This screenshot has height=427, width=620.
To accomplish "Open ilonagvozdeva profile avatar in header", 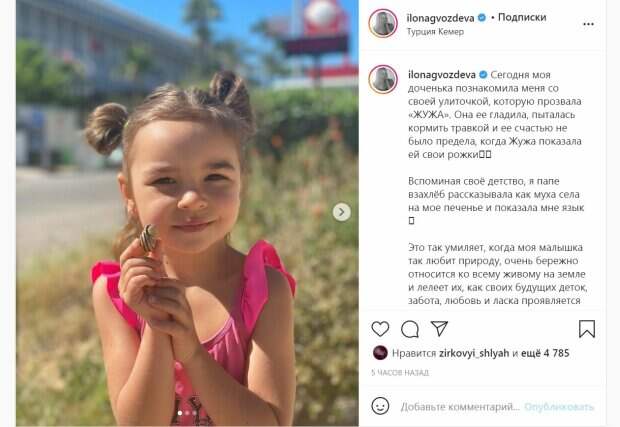I will click(x=383, y=23).
